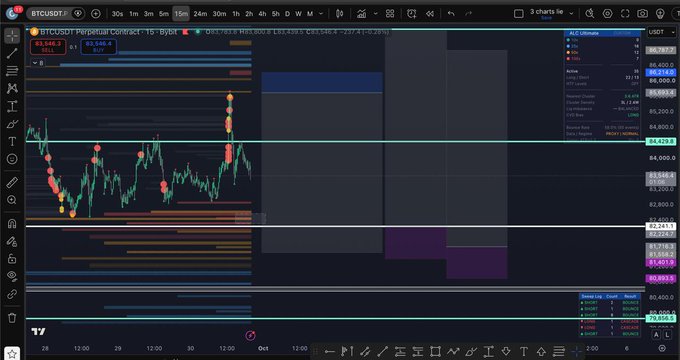The width and height of the screenshot is (680, 360).
Task: Click the red SELL 83,546.3 button
Action: 48,46
